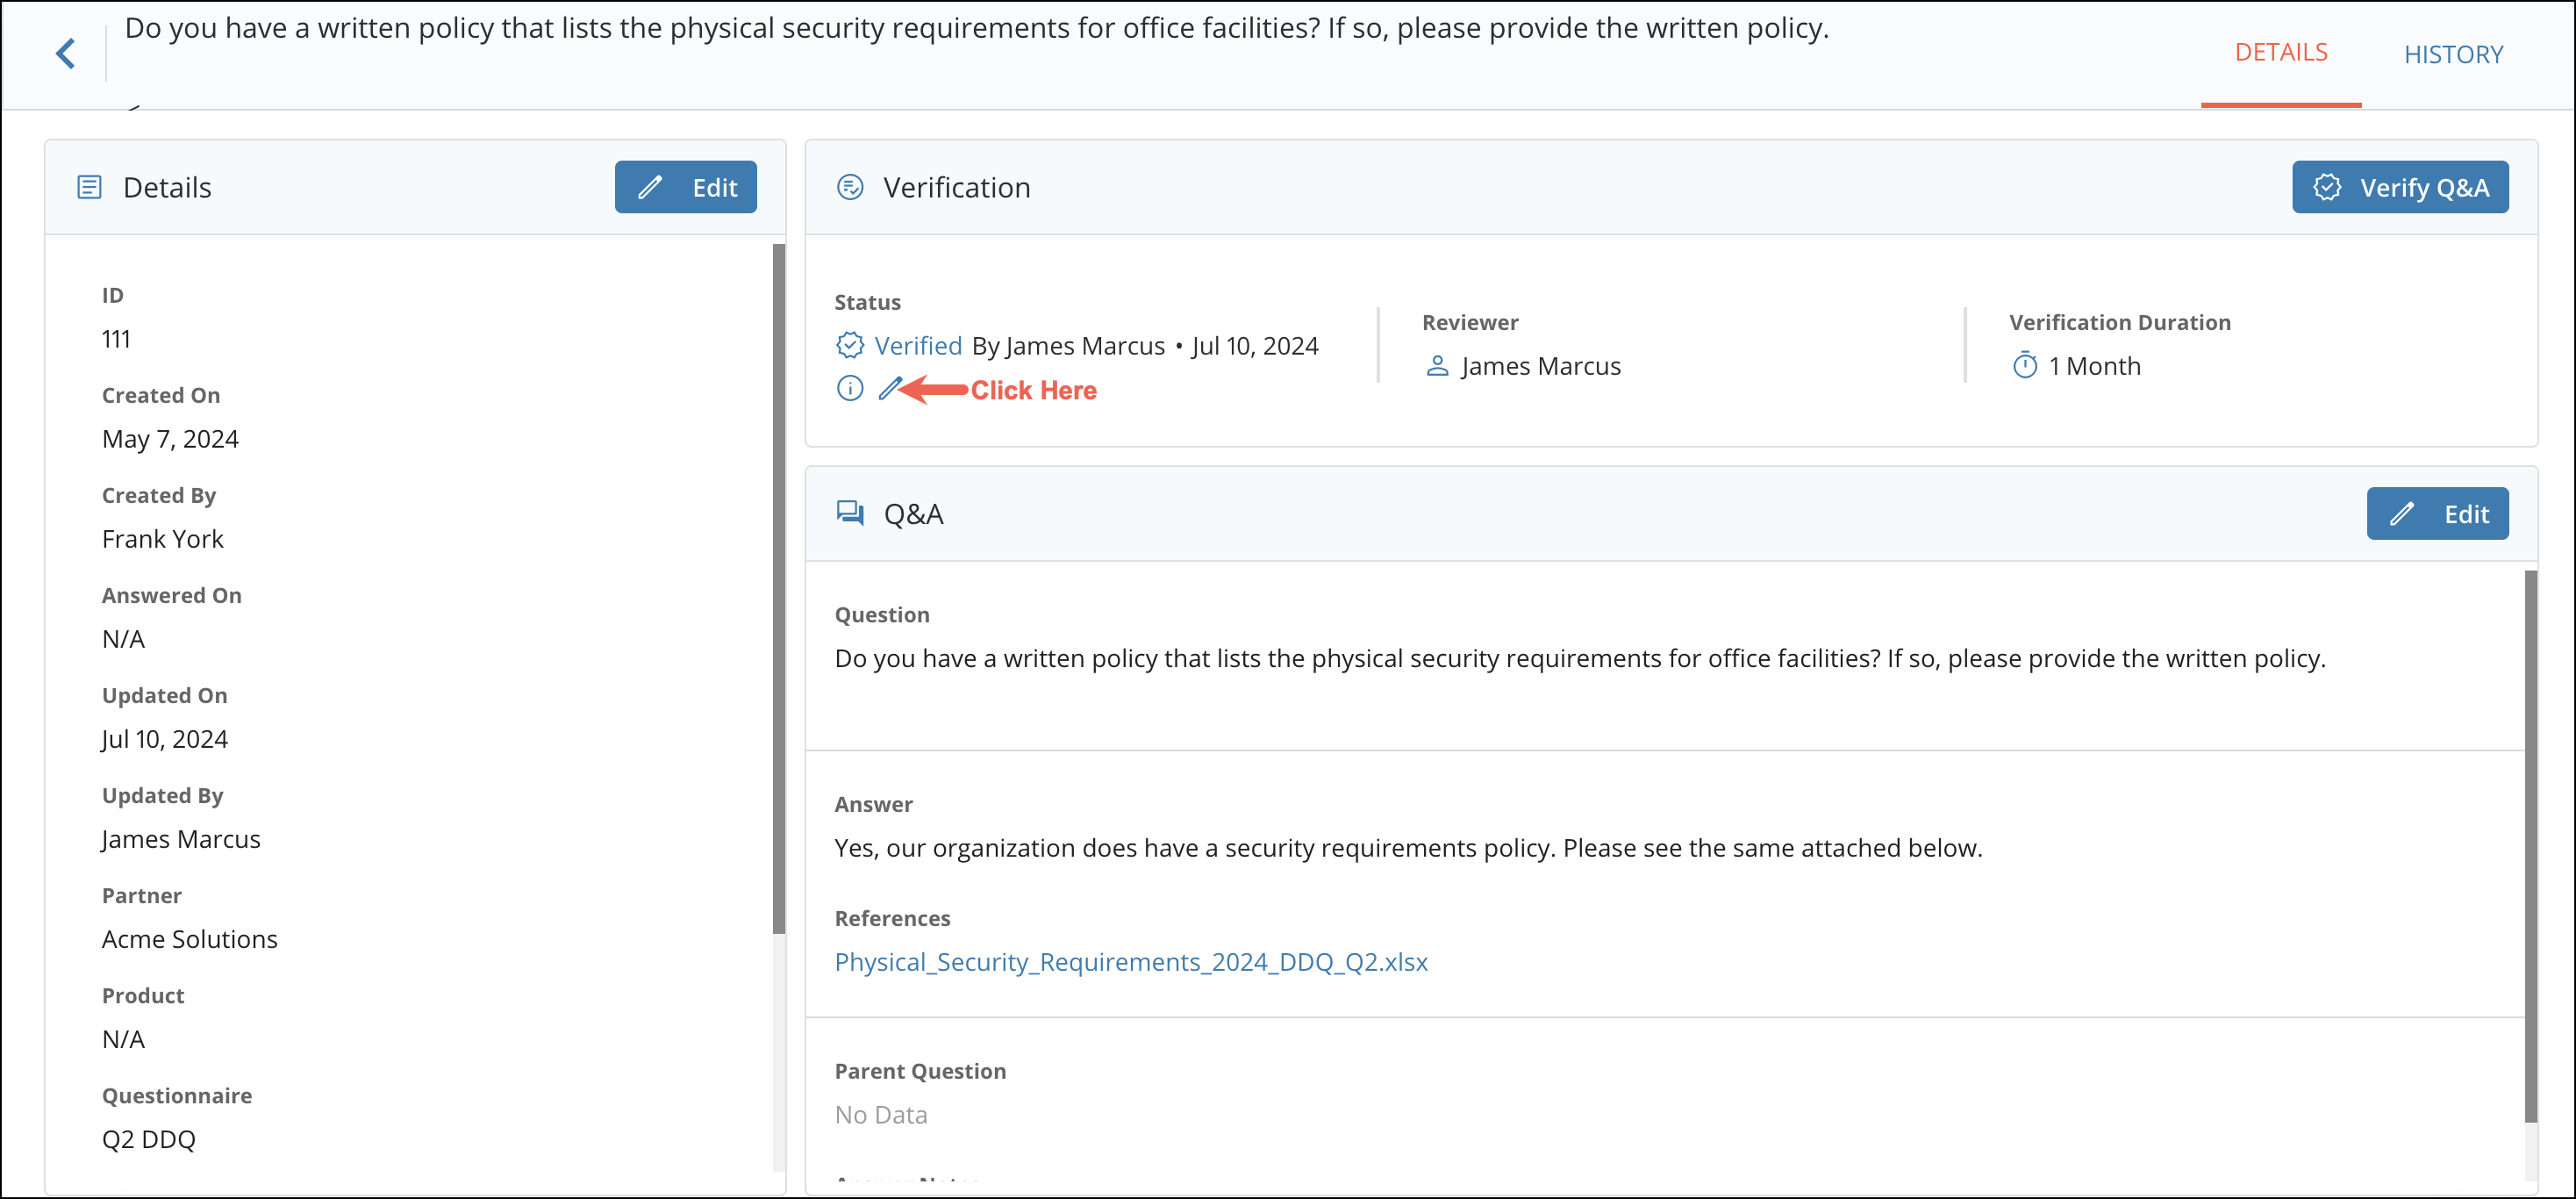Click the Q&A chat bubble icon

(x=850, y=513)
